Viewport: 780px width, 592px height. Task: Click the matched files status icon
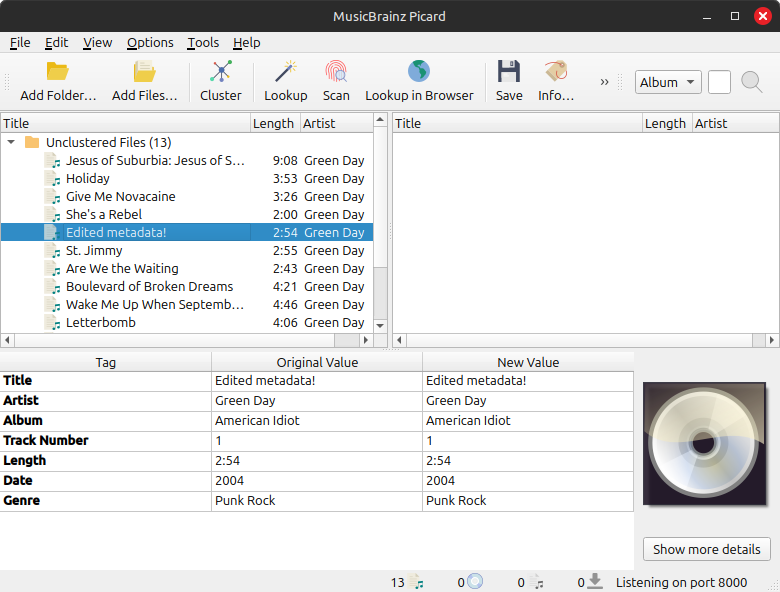(x=536, y=582)
